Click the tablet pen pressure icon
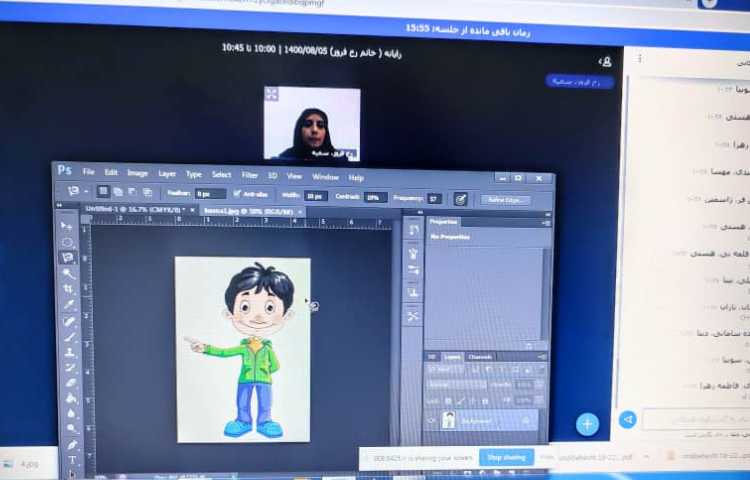 click(461, 199)
